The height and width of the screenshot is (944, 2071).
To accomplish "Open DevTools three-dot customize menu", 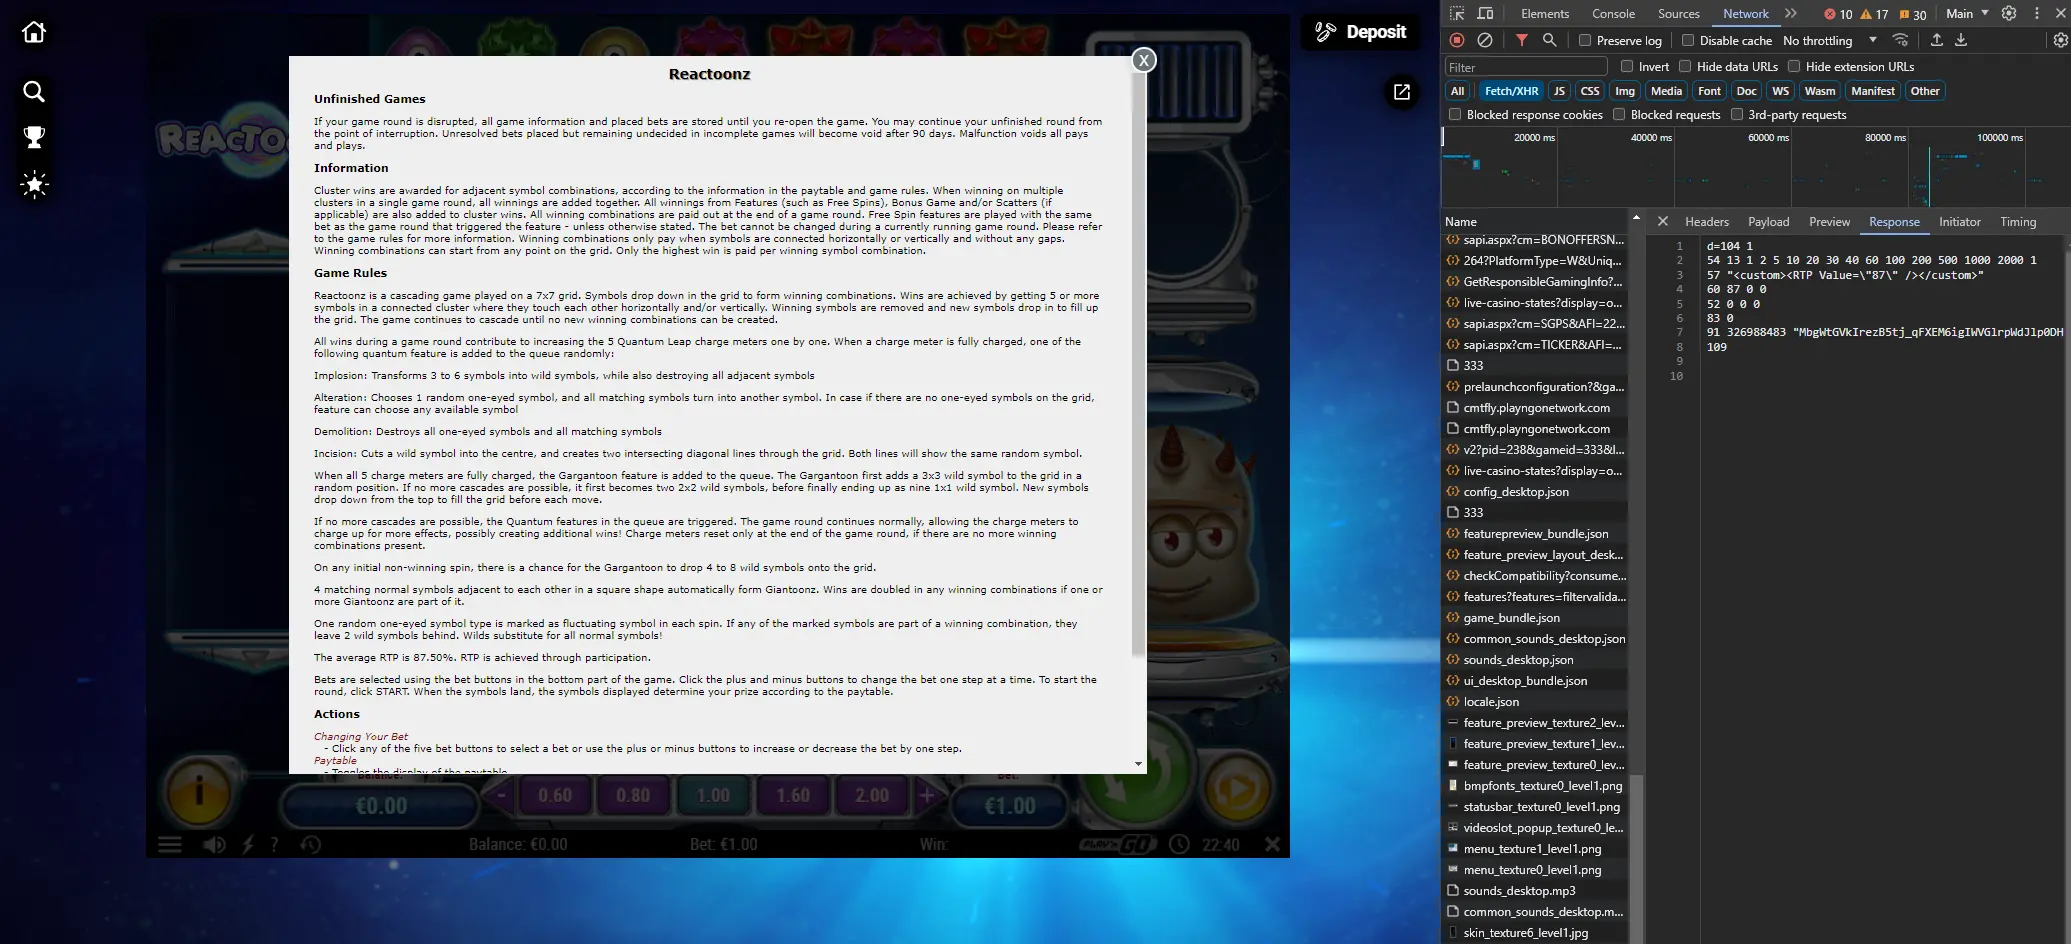I will tap(2037, 14).
